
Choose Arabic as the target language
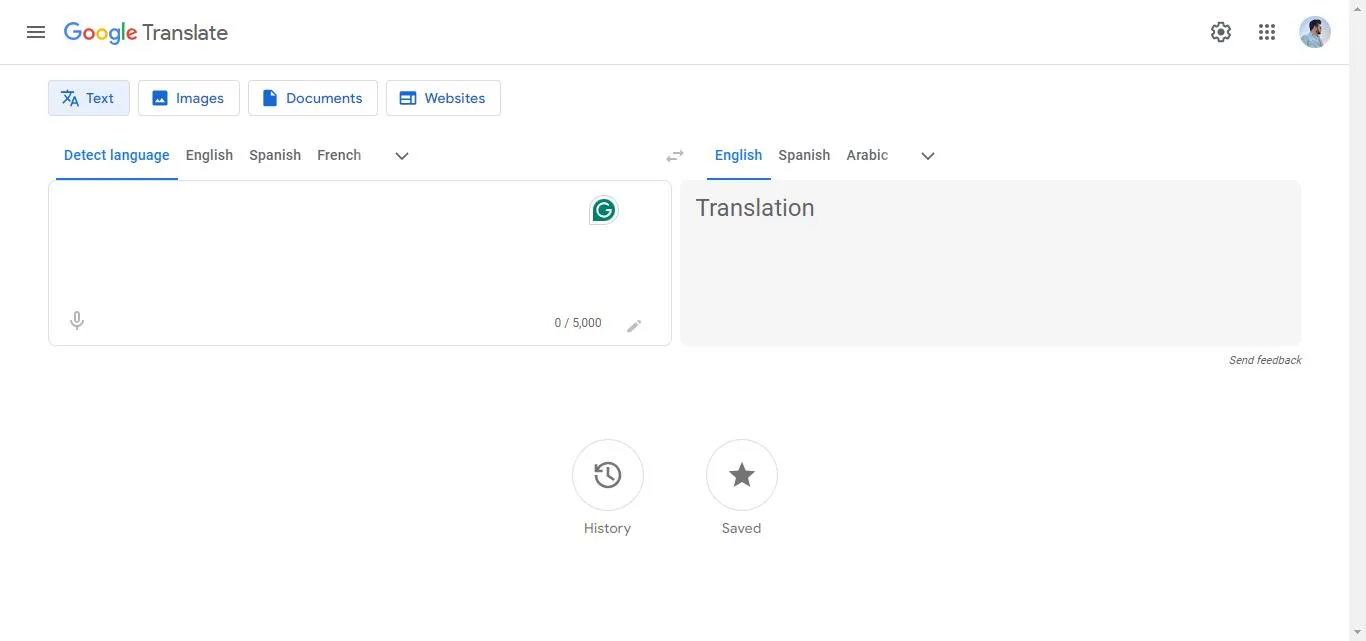coord(866,155)
